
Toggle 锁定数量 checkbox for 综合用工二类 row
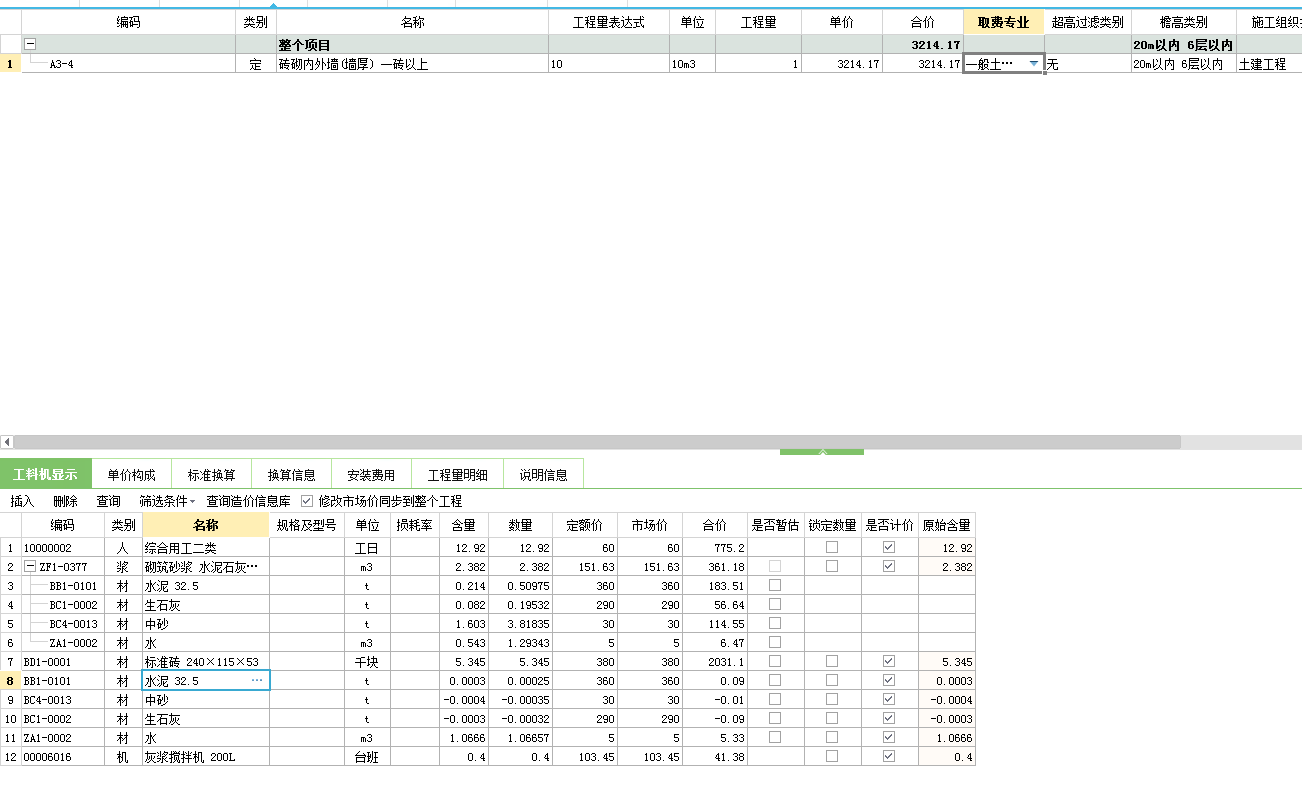[x=832, y=548]
